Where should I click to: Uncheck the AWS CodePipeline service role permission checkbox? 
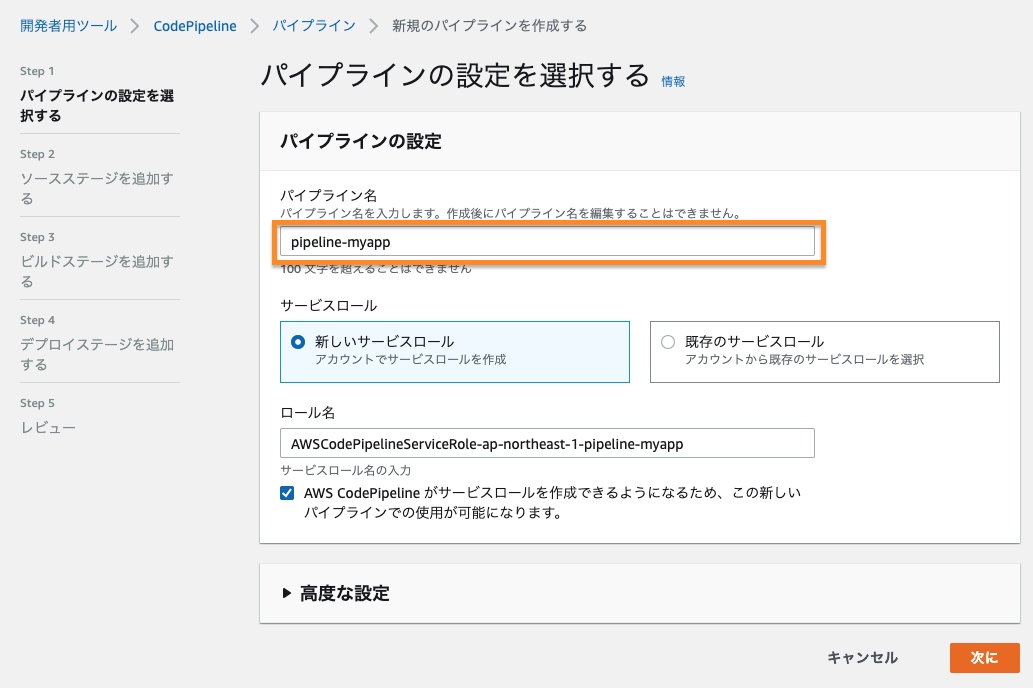coord(288,493)
